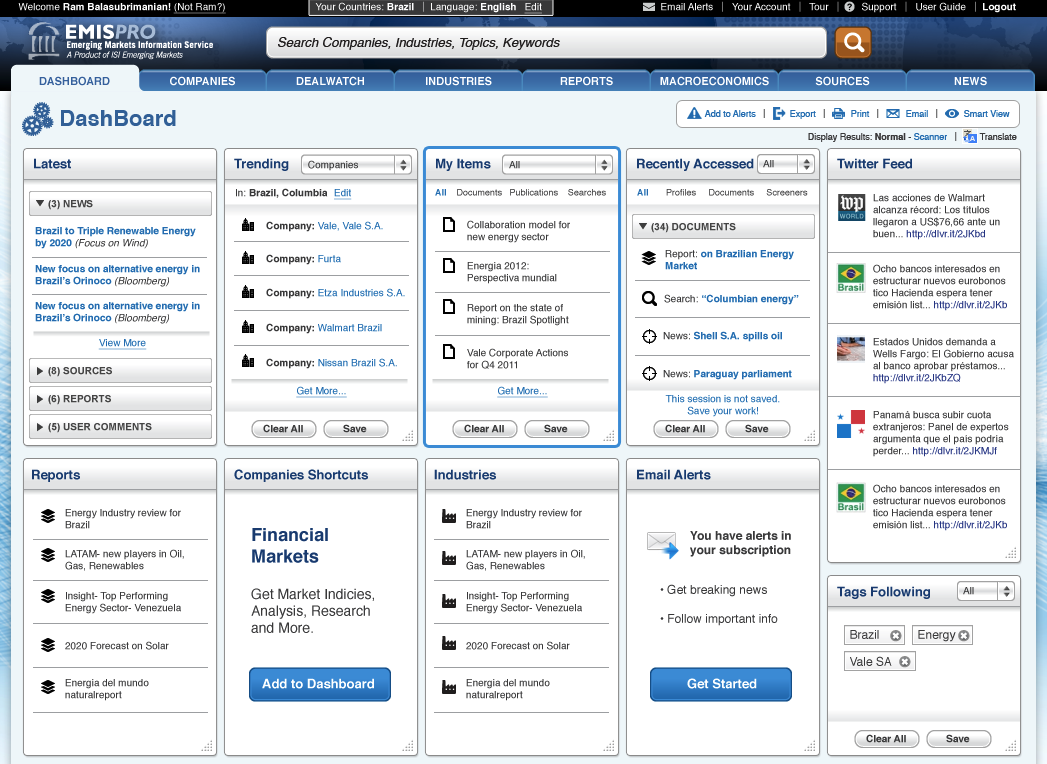Click the Translate icon
1047x764 pixels.
click(970, 137)
